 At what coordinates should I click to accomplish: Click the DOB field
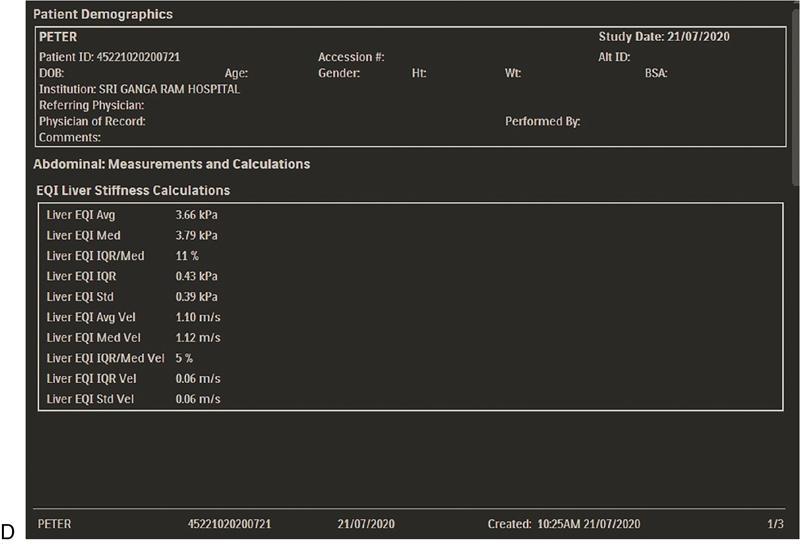pyautogui.click(x=51, y=73)
